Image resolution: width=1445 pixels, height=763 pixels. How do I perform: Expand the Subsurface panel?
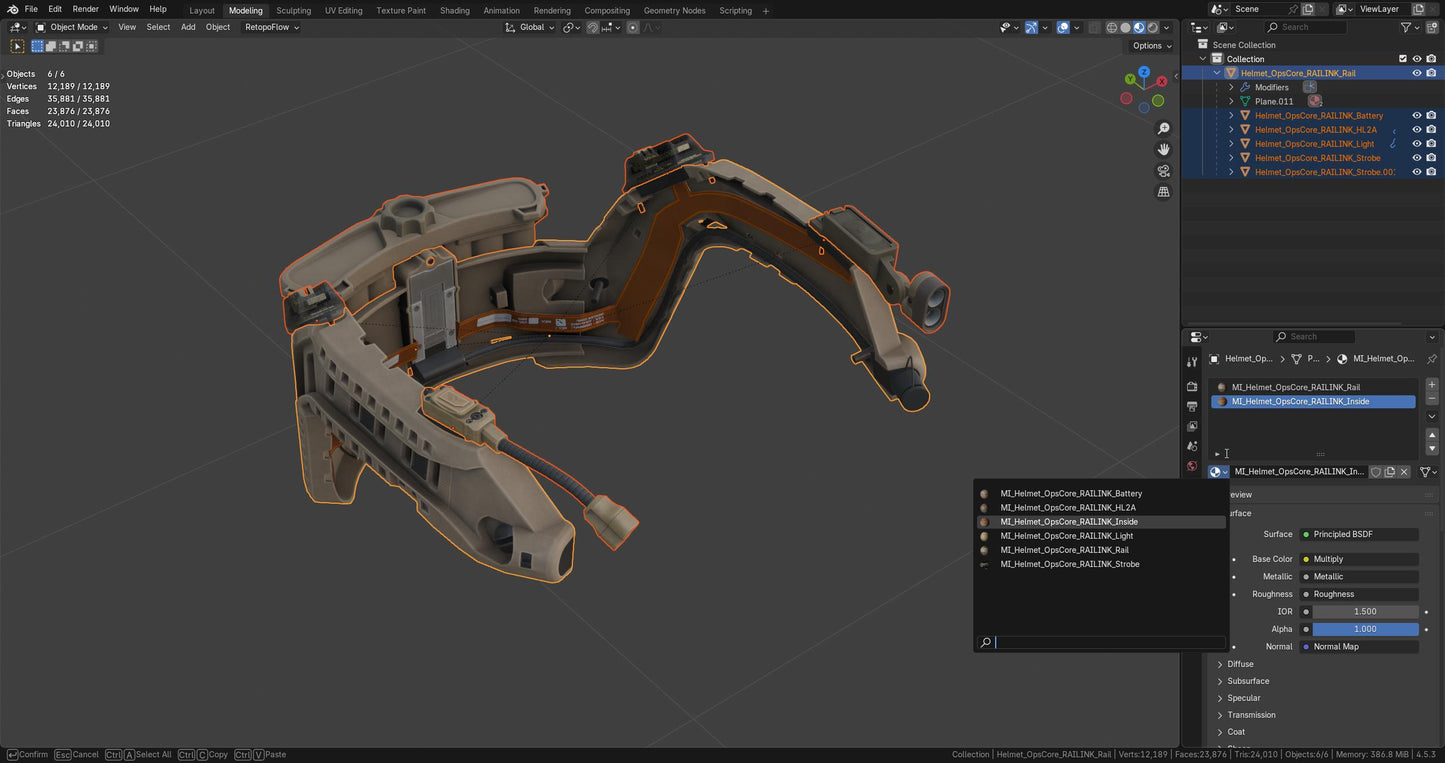(1248, 681)
